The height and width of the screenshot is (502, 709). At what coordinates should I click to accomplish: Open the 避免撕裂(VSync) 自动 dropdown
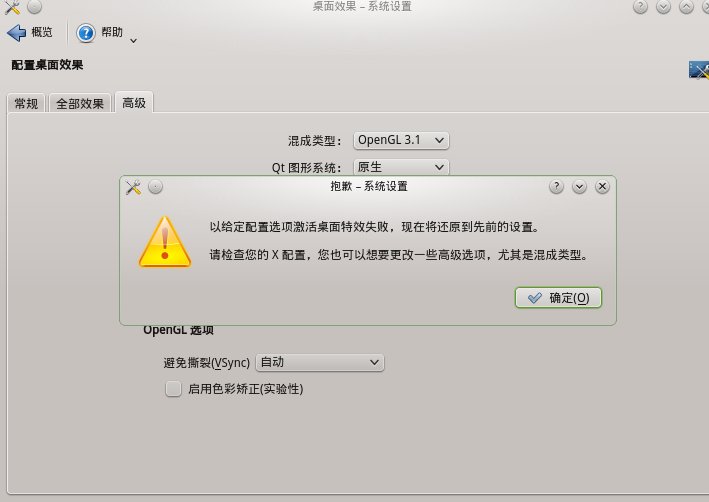tap(320, 362)
